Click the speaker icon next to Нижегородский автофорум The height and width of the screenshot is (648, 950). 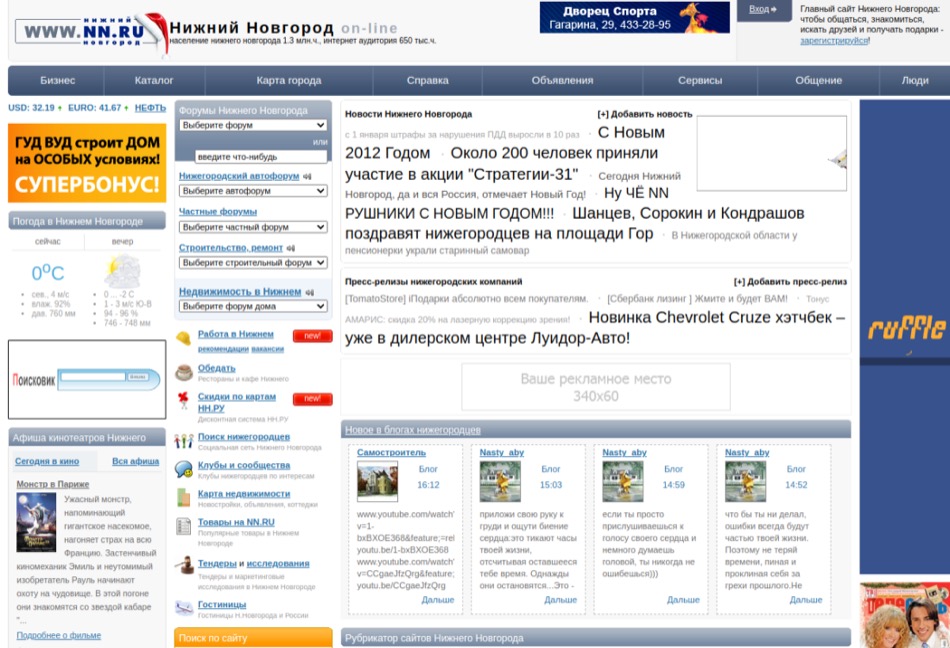click(x=307, y=176)
